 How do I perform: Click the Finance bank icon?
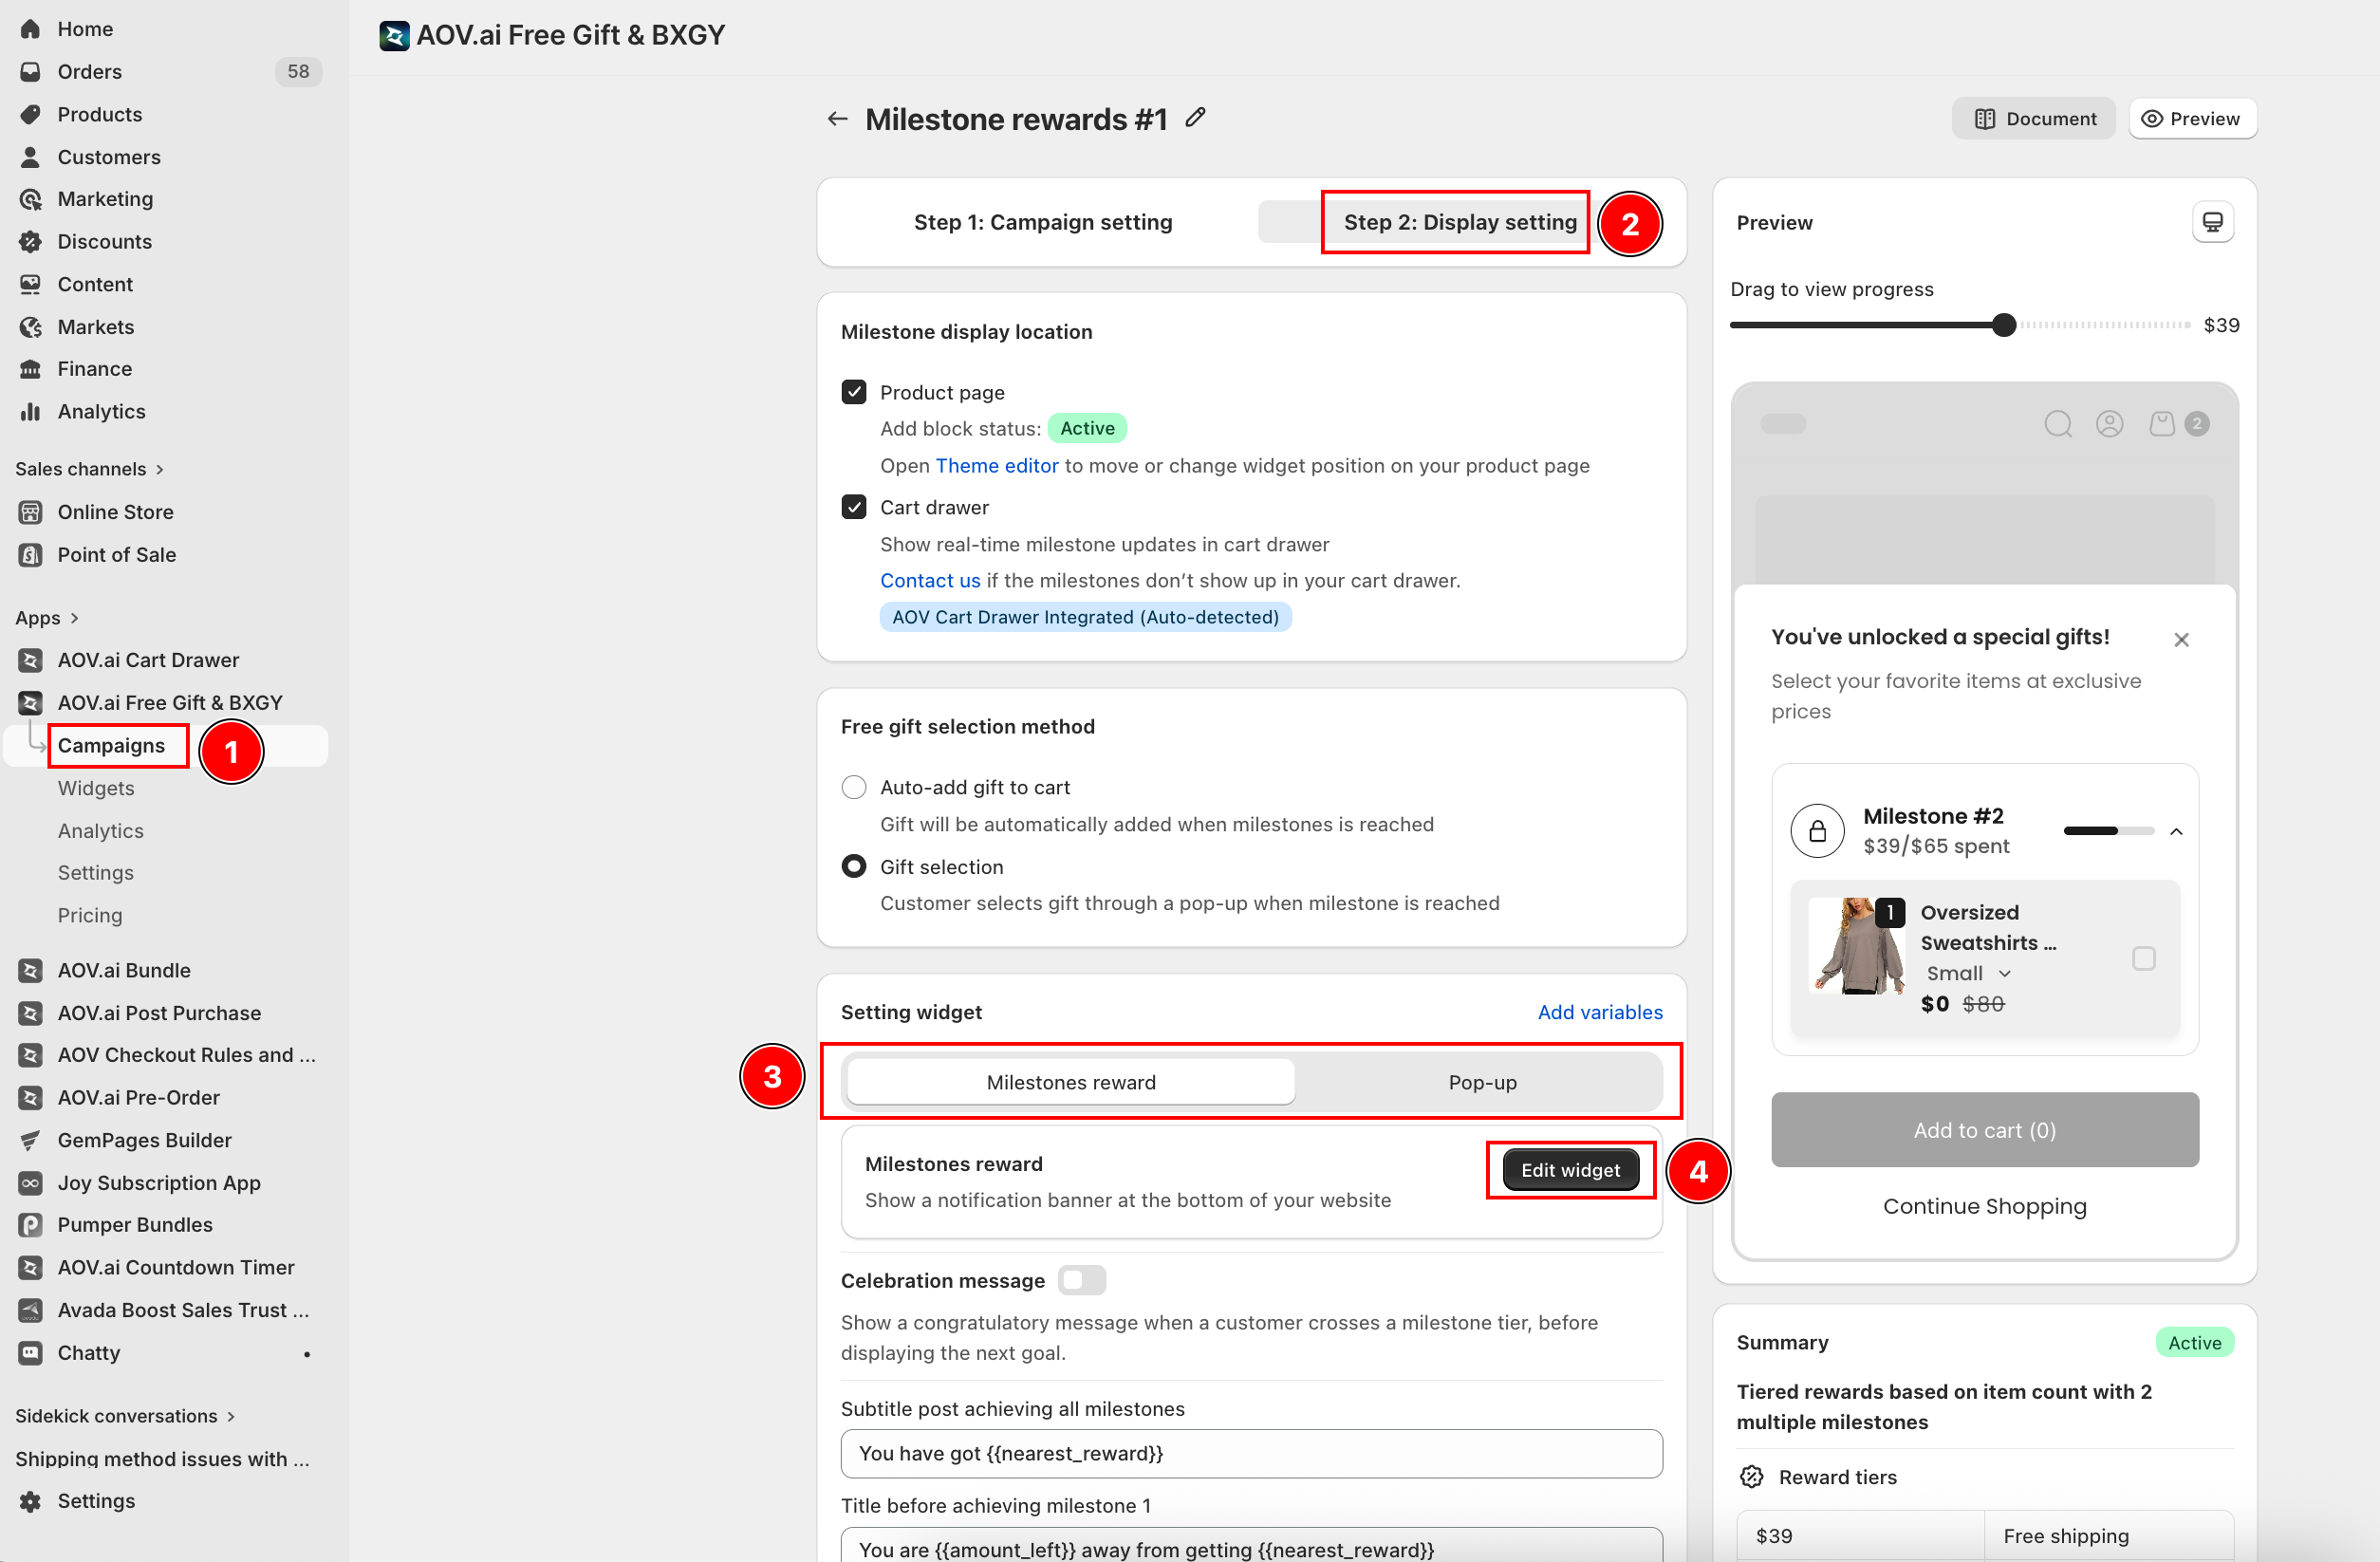pyautogui.click(x=31, y=369)
